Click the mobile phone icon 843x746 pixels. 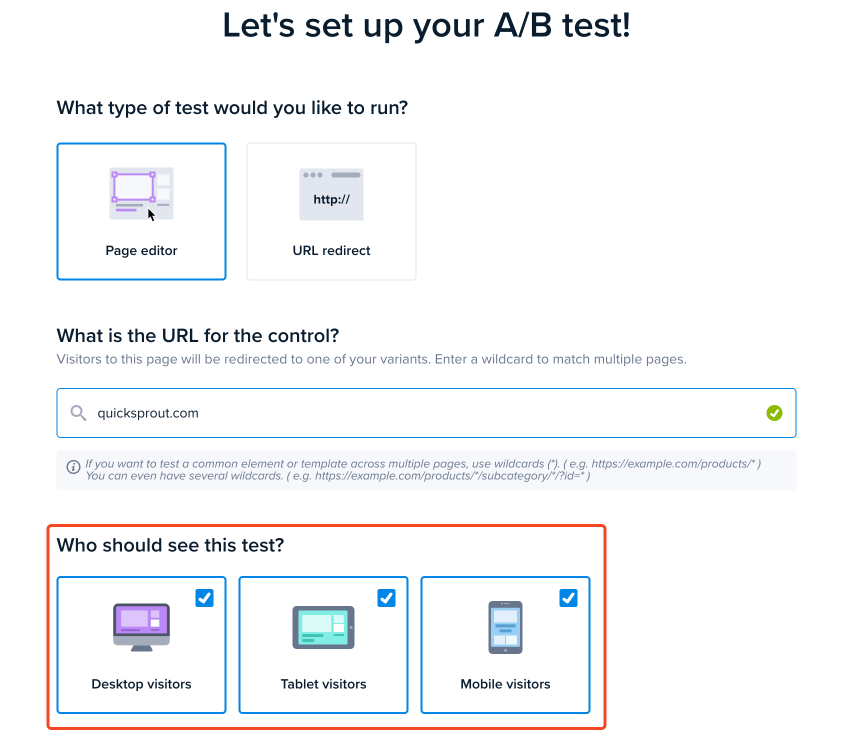pyautogui.click(x=505, y=627)
